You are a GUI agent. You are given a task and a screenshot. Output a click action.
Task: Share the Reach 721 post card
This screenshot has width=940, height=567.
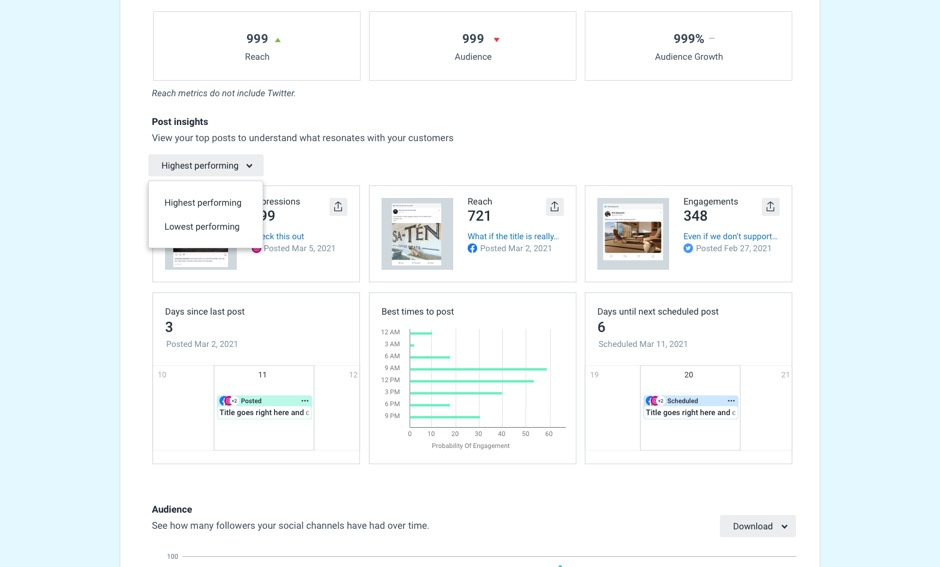coord(555,207)
